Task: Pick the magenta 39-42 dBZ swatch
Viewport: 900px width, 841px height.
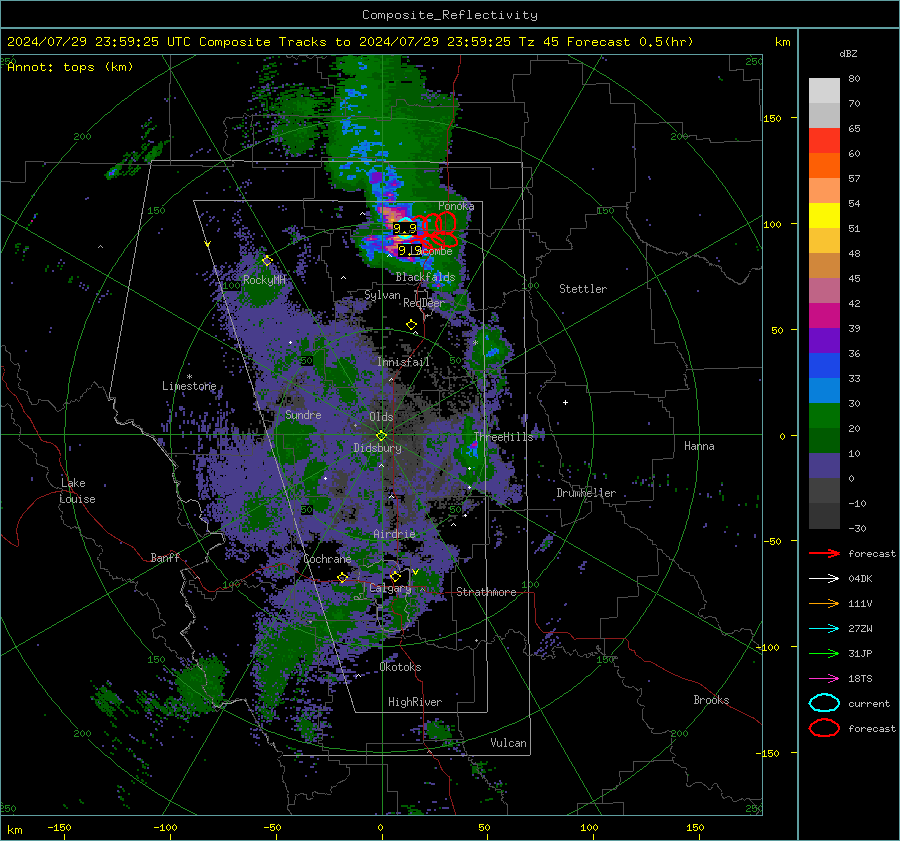Action: tap(824, 316)
